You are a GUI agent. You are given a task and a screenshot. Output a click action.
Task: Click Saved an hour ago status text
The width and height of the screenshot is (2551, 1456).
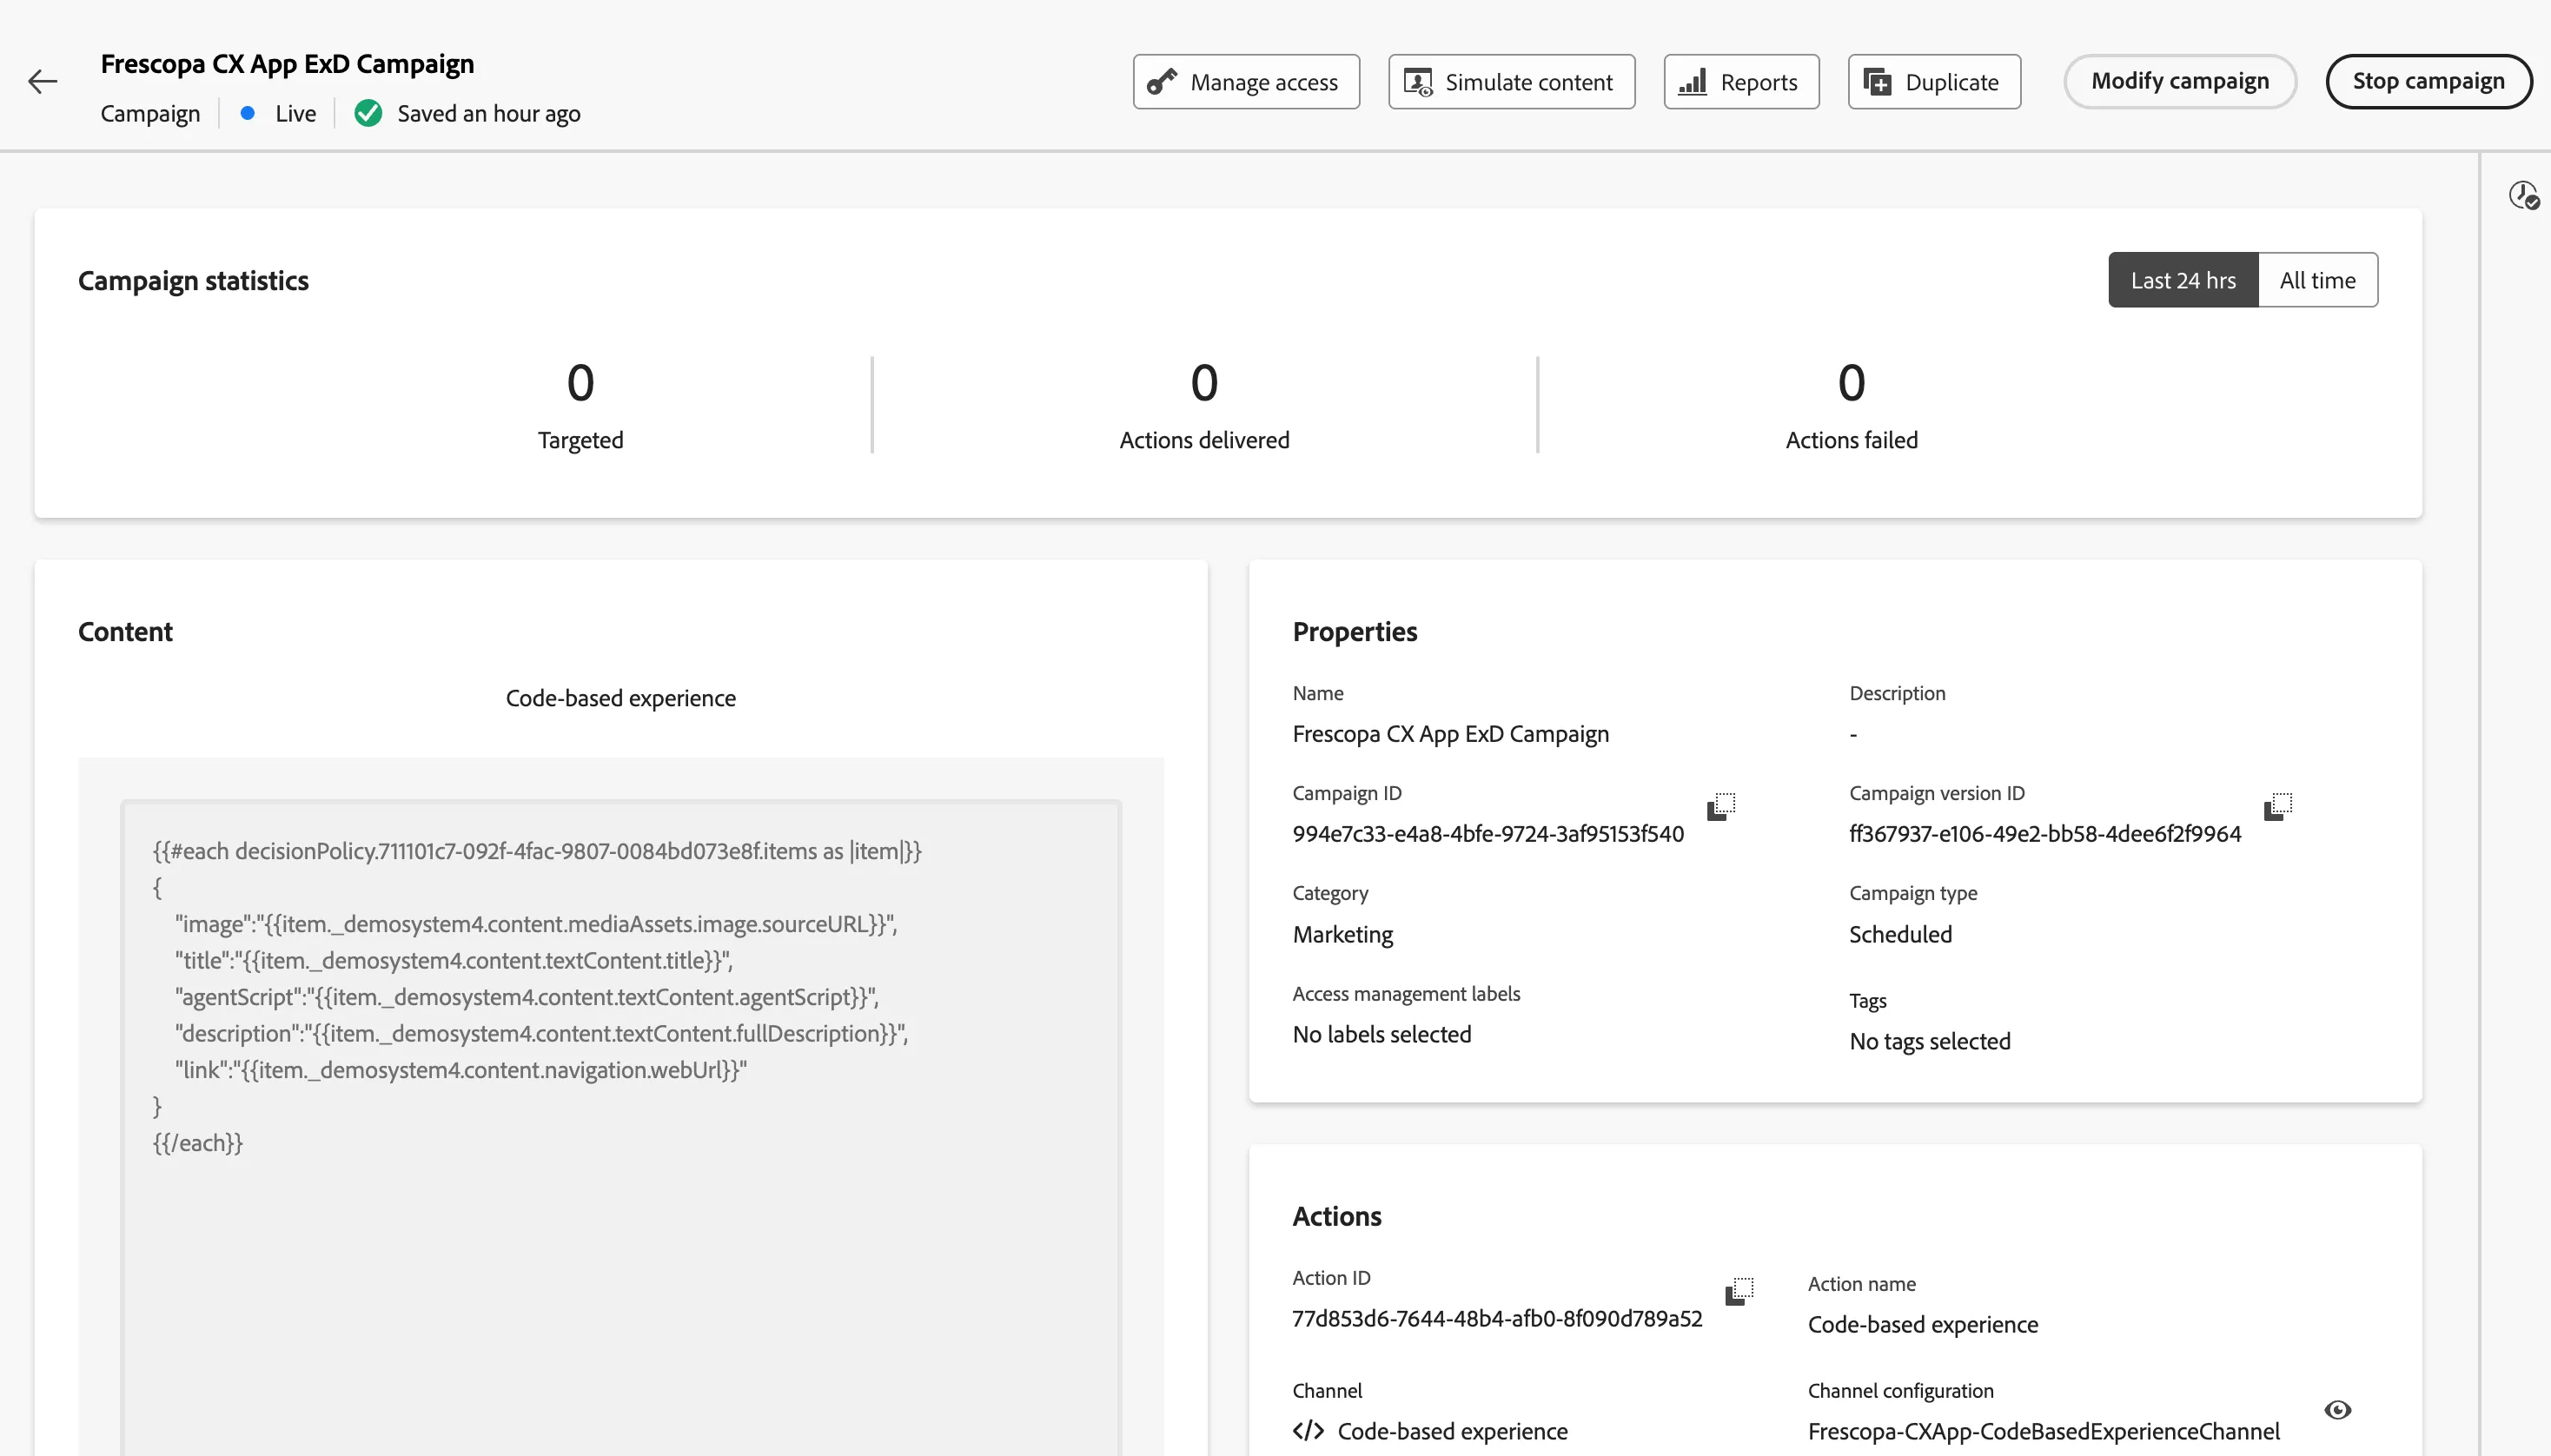(x=488, y=113)
